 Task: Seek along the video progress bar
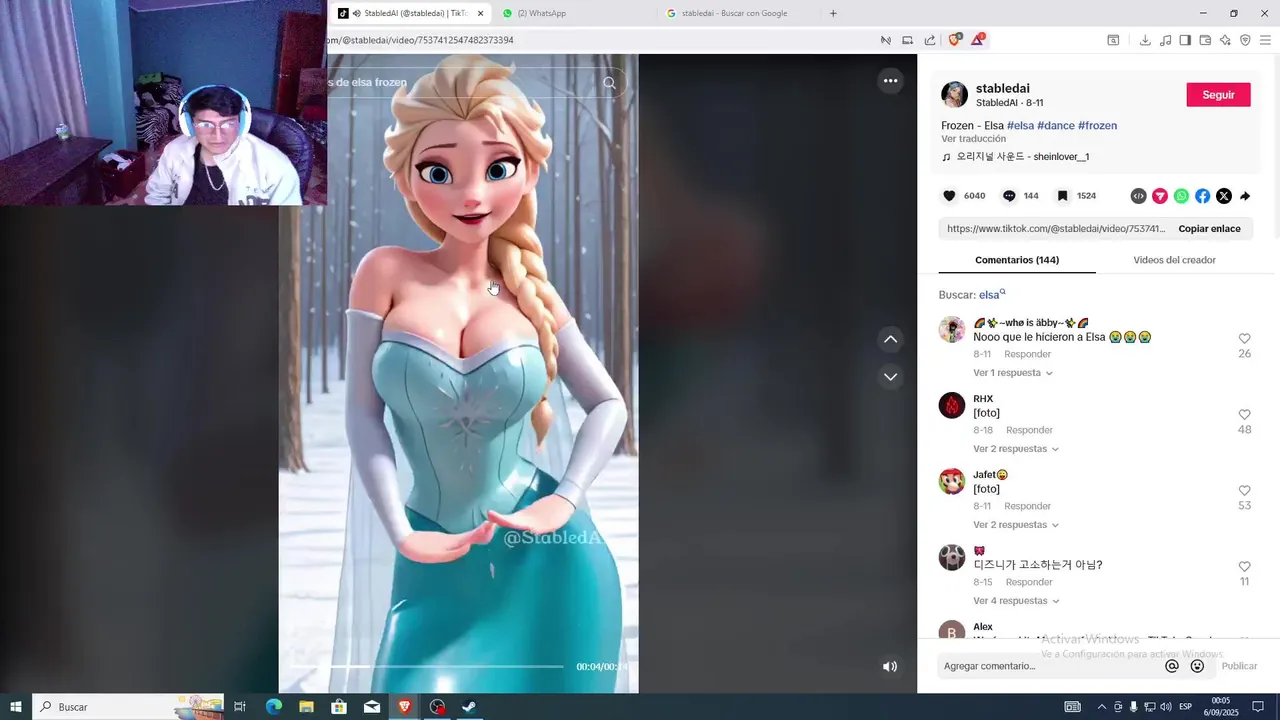[x=427, y=666]
